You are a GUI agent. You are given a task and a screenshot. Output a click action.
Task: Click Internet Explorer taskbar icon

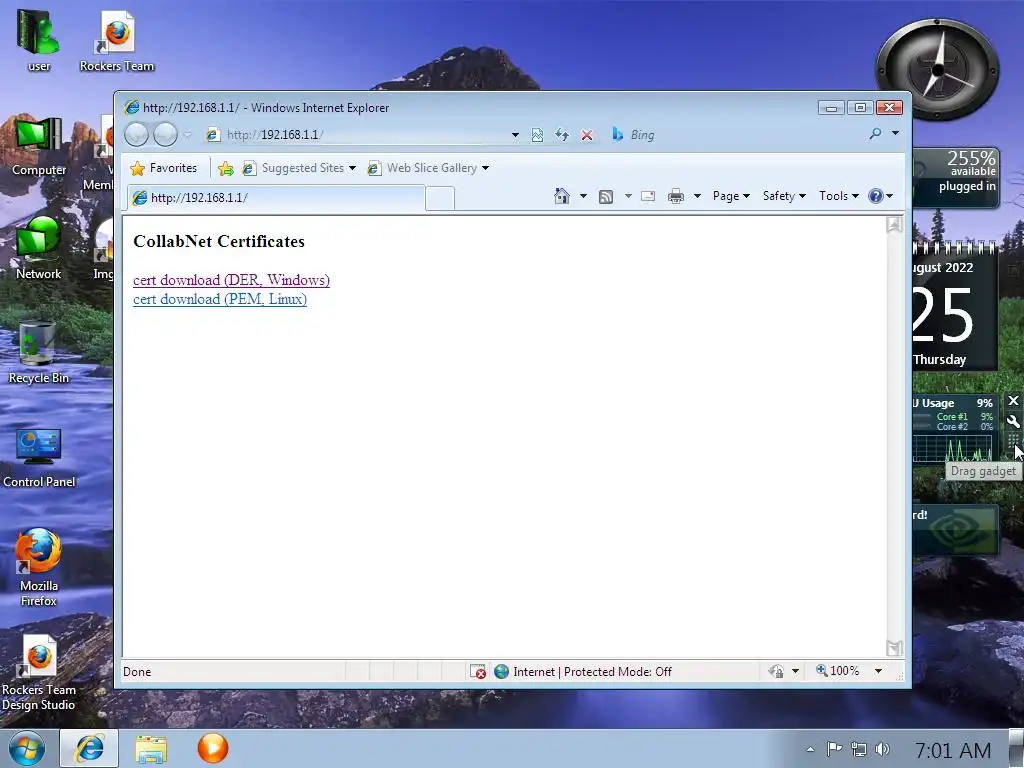pos(89,748)
